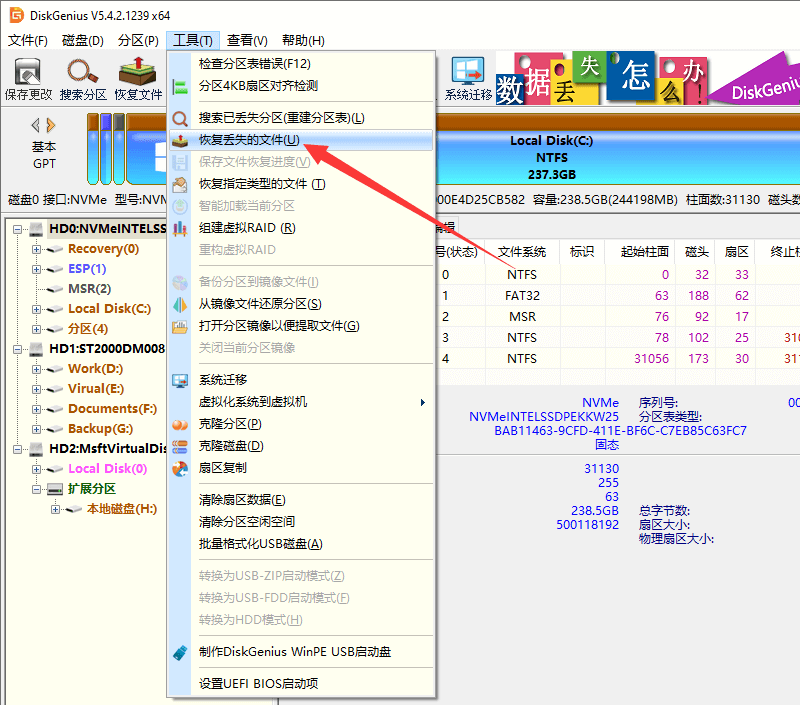This screenshot has width=800, height=705.
Task: Click the 文件系统 column header
Action: (x=521, y=251)
